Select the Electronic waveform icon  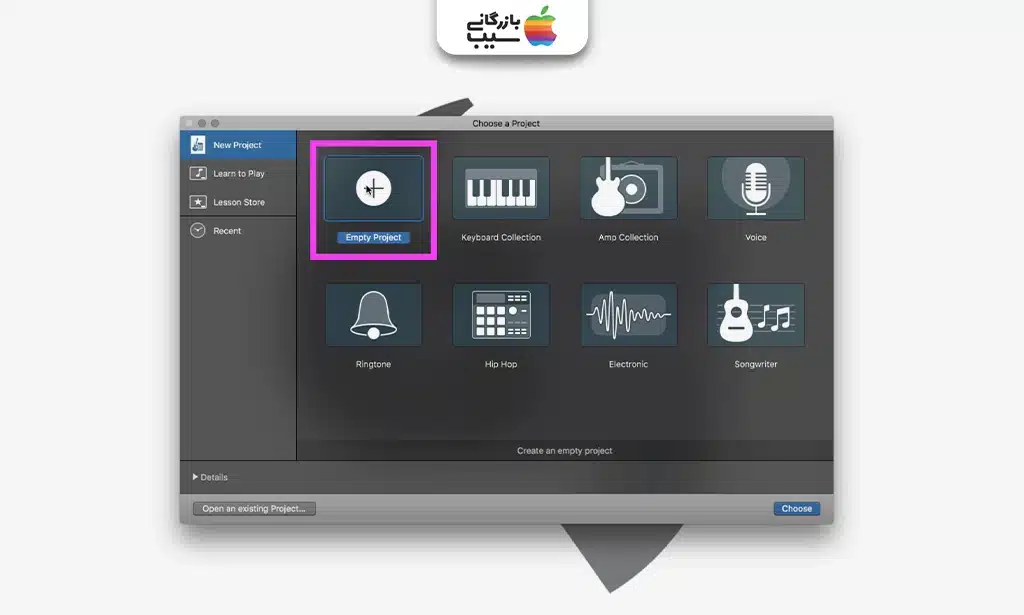(x=628, y=315)
